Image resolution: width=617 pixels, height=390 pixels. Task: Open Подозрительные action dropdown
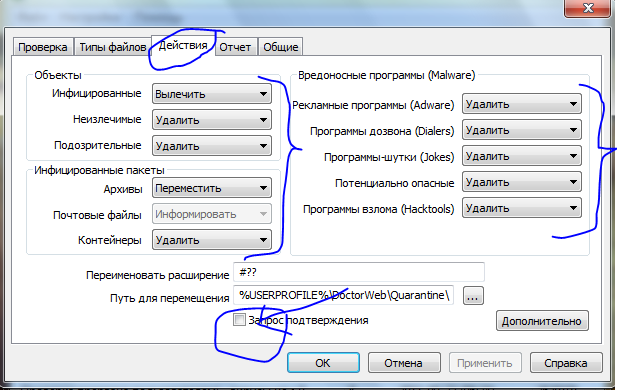pyautogui.click(x=212, y=146)
